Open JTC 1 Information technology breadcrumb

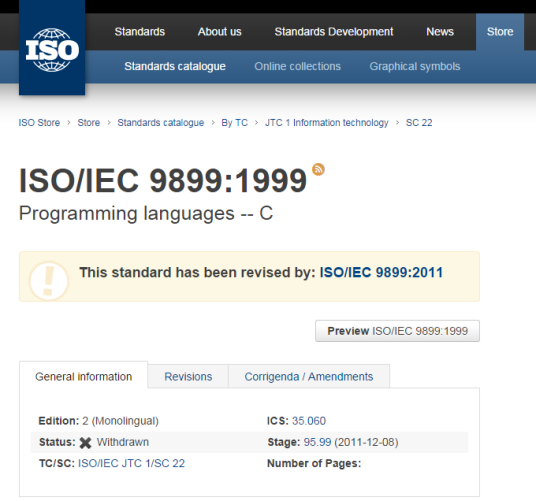(x=326, y=123)
